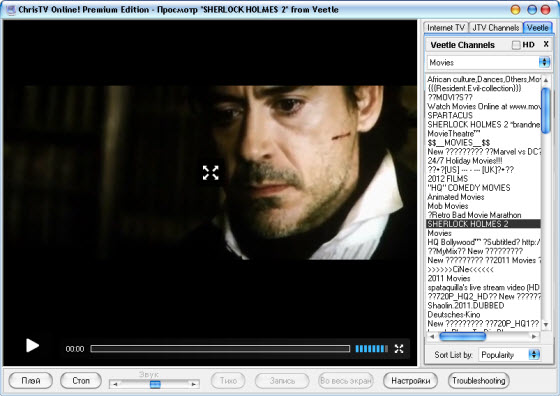Select channel 'HQ Bollywood ?Subtitled?'
The width and height of the screenshot is (560, 396).
coord(484,242)
